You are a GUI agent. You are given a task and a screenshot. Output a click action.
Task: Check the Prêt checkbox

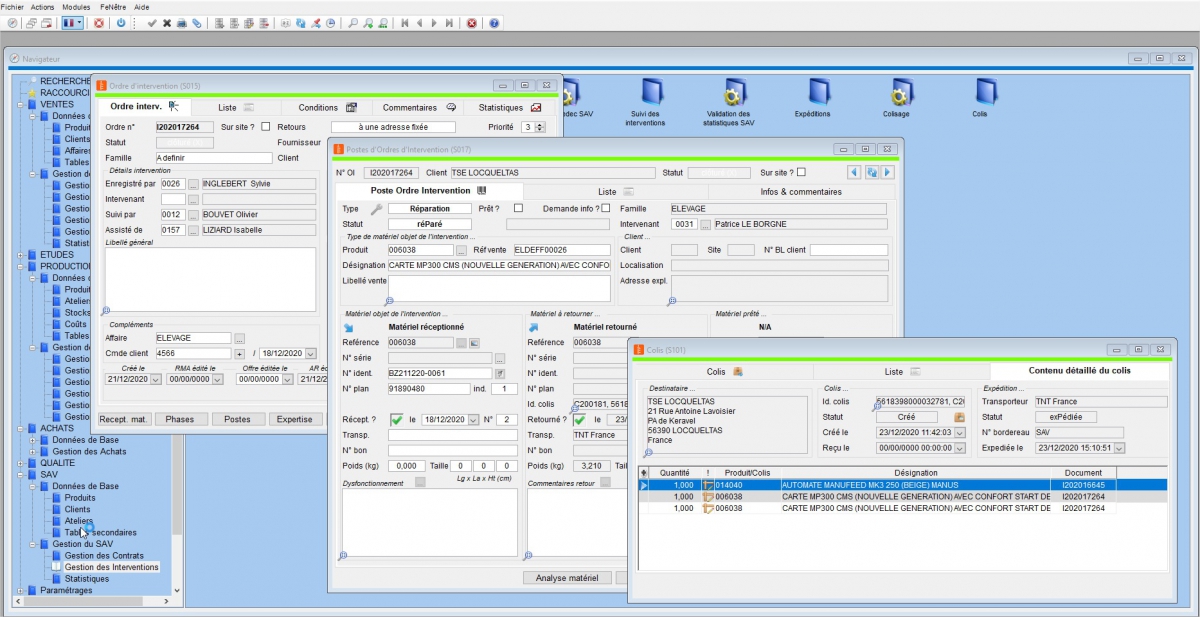click(x=518, y=209)
